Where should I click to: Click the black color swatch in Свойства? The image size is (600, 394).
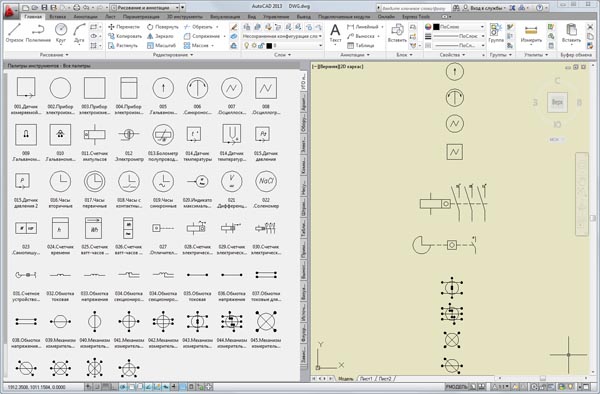(x=436, y=27)
